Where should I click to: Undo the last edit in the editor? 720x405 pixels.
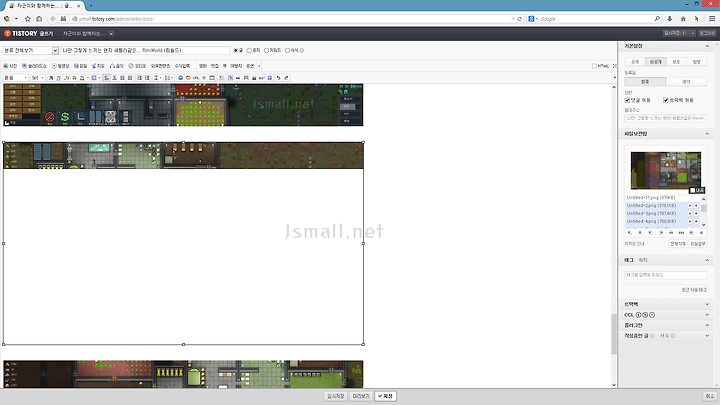click(278, 78)
